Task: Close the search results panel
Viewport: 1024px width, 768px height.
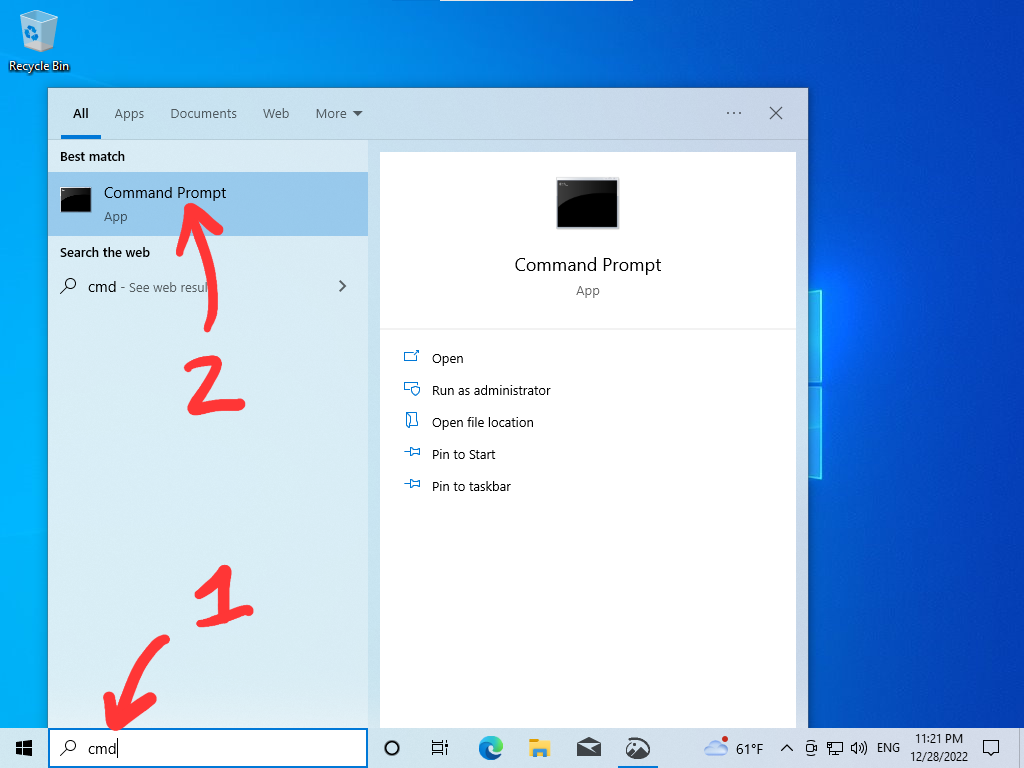Action: coord(776,113)
